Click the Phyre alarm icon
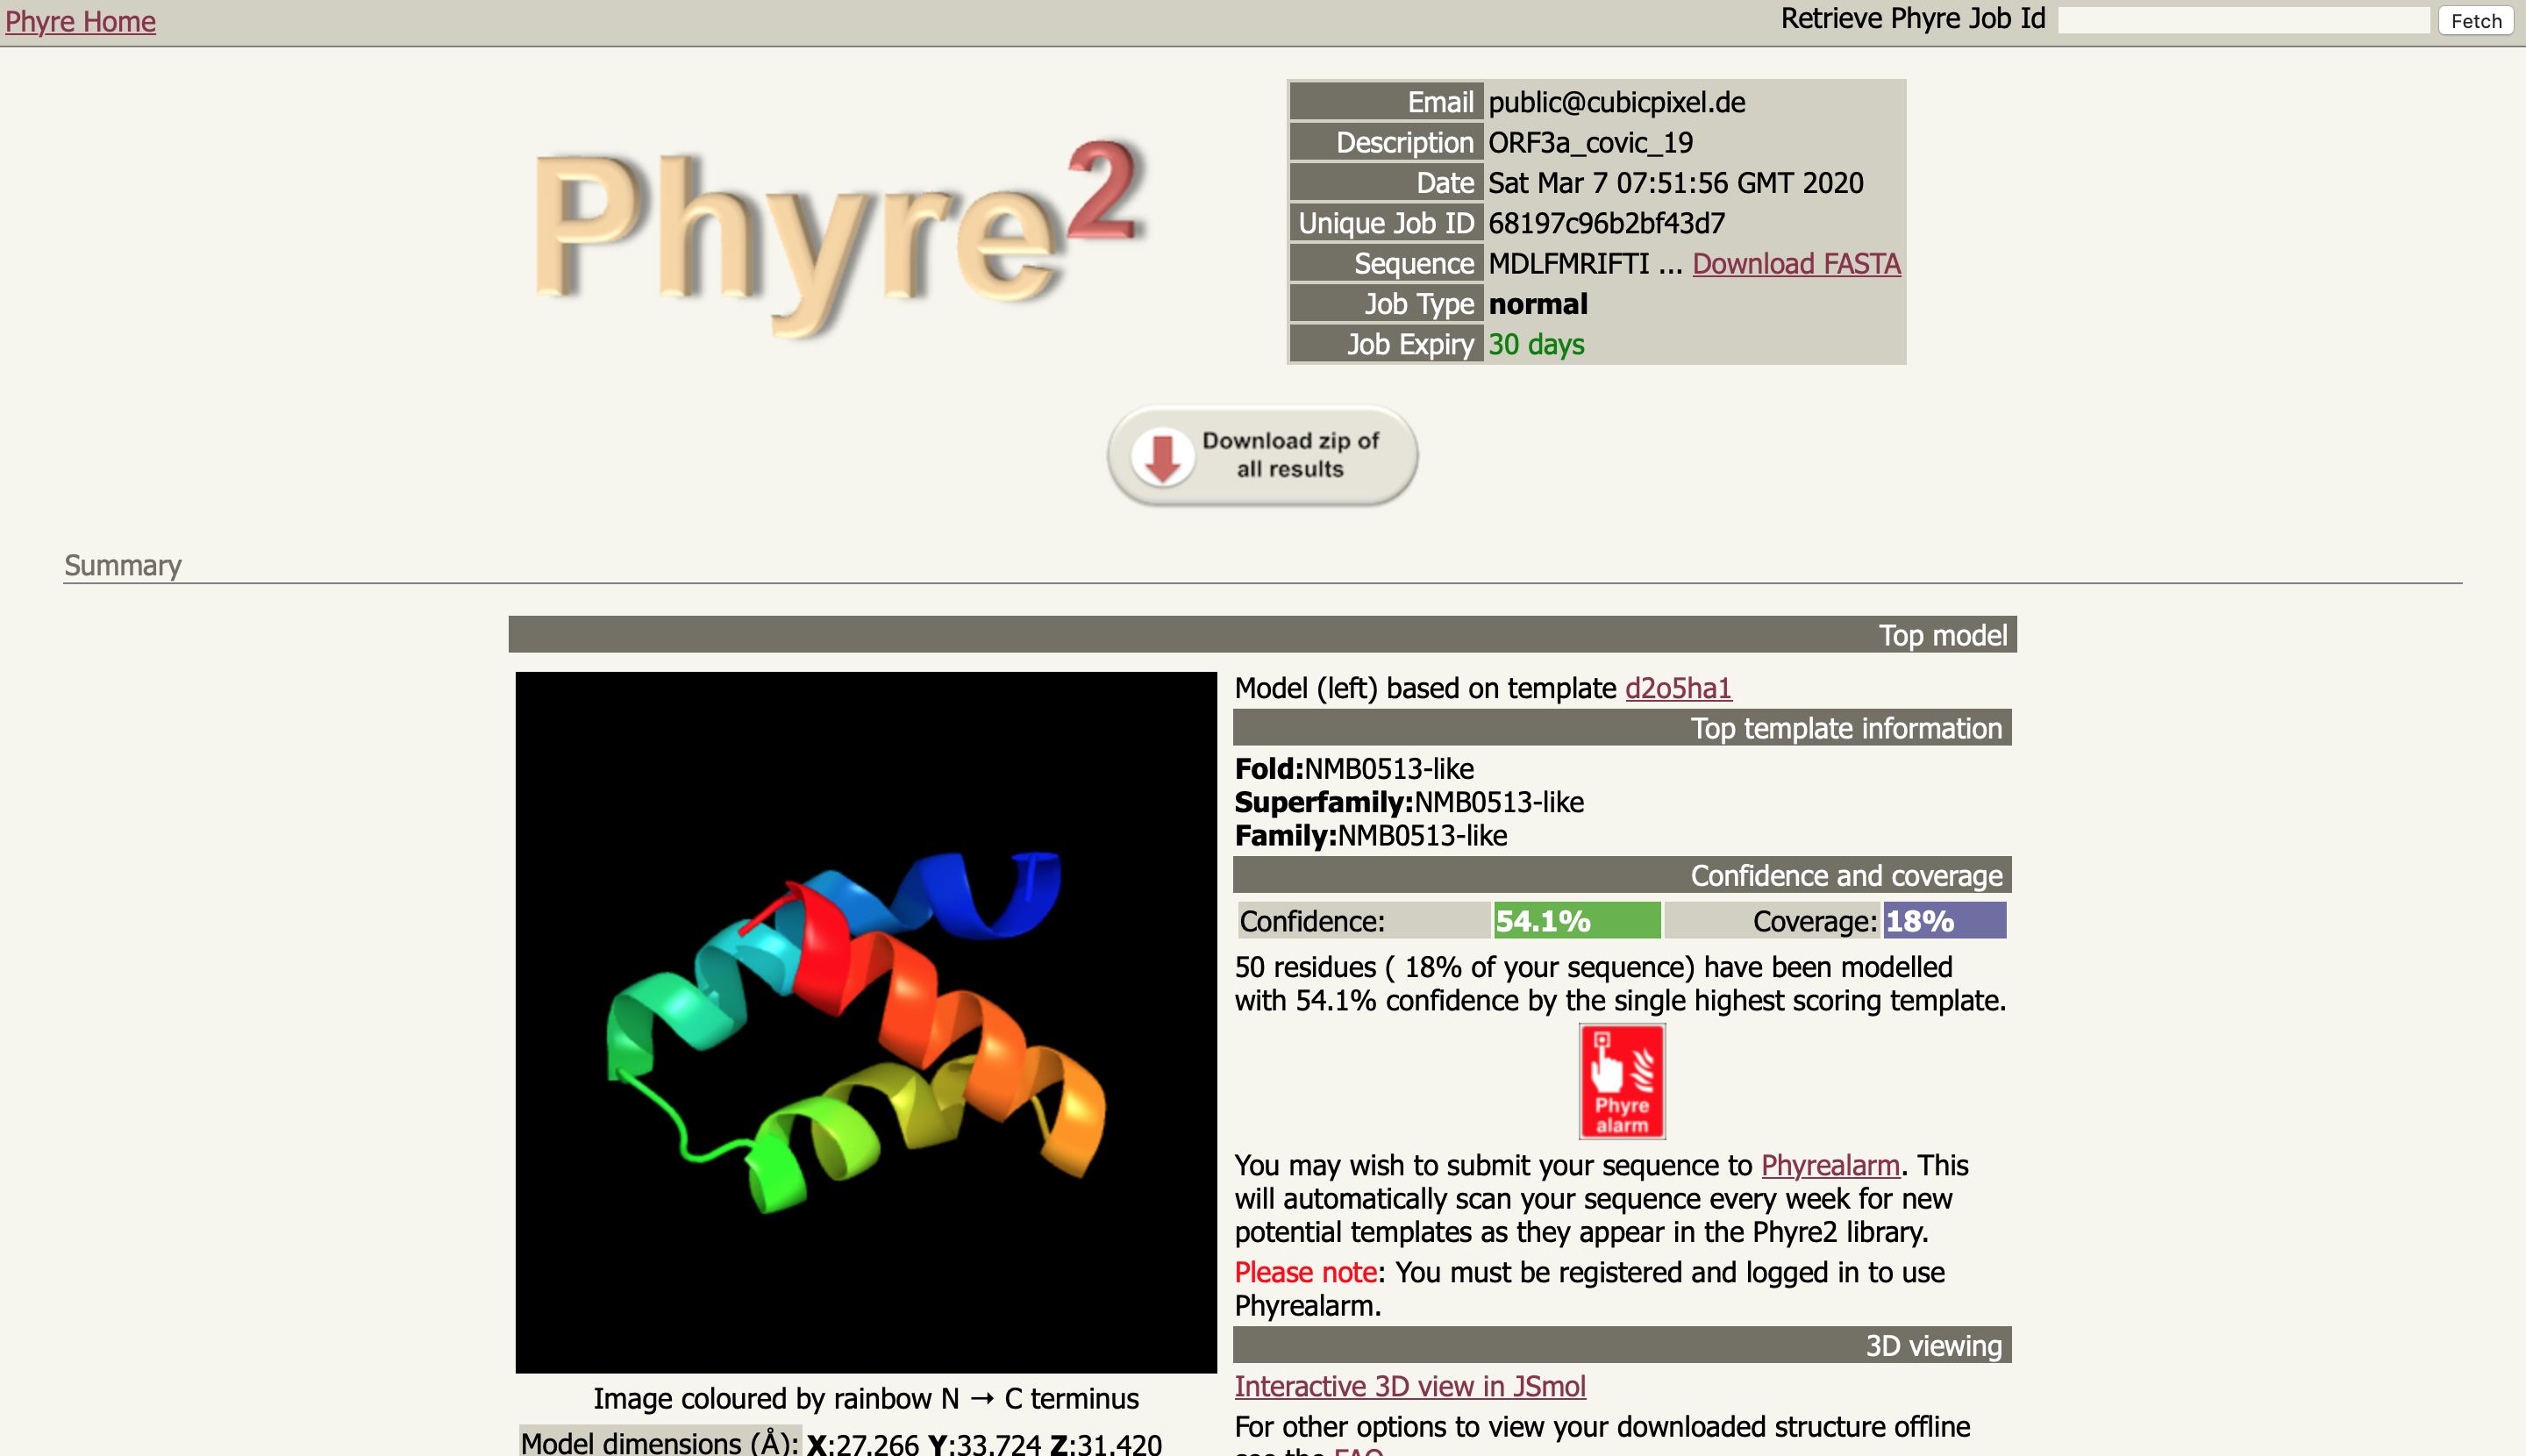 point(1621,1081)
